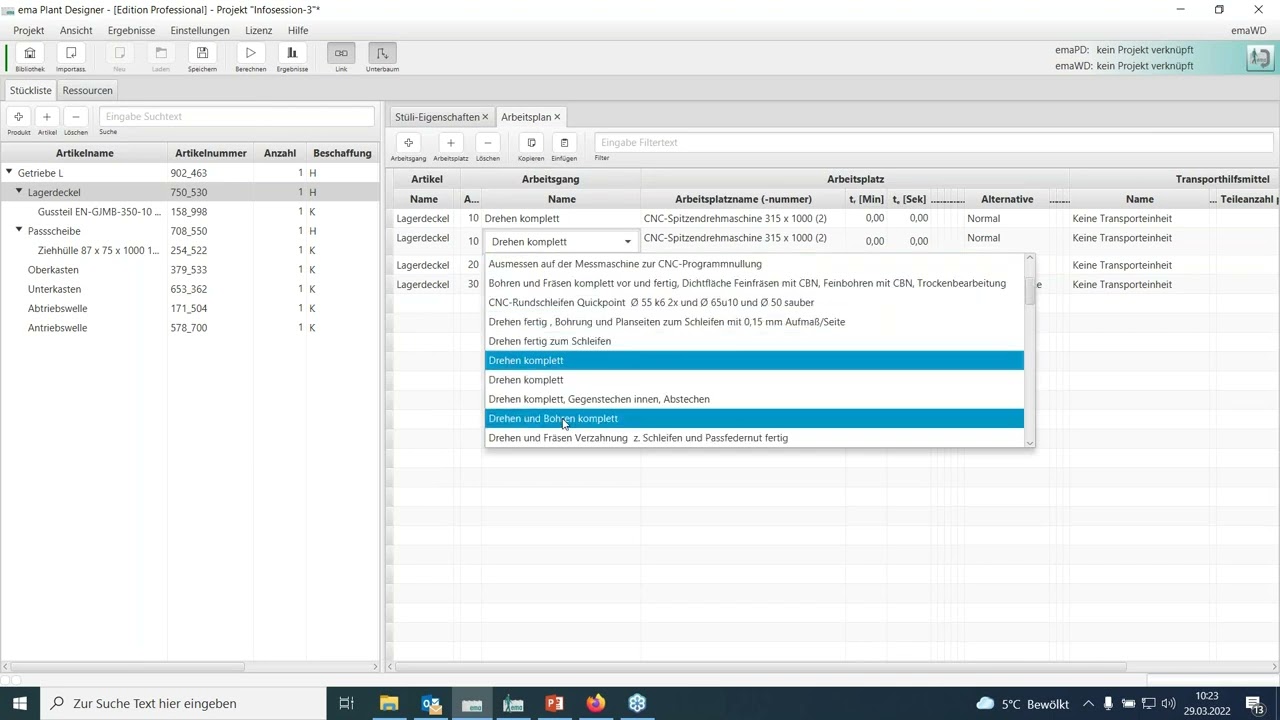Collapse the Getriebe L tree node
The image size is (1280, 720).
tap(9, 172)
